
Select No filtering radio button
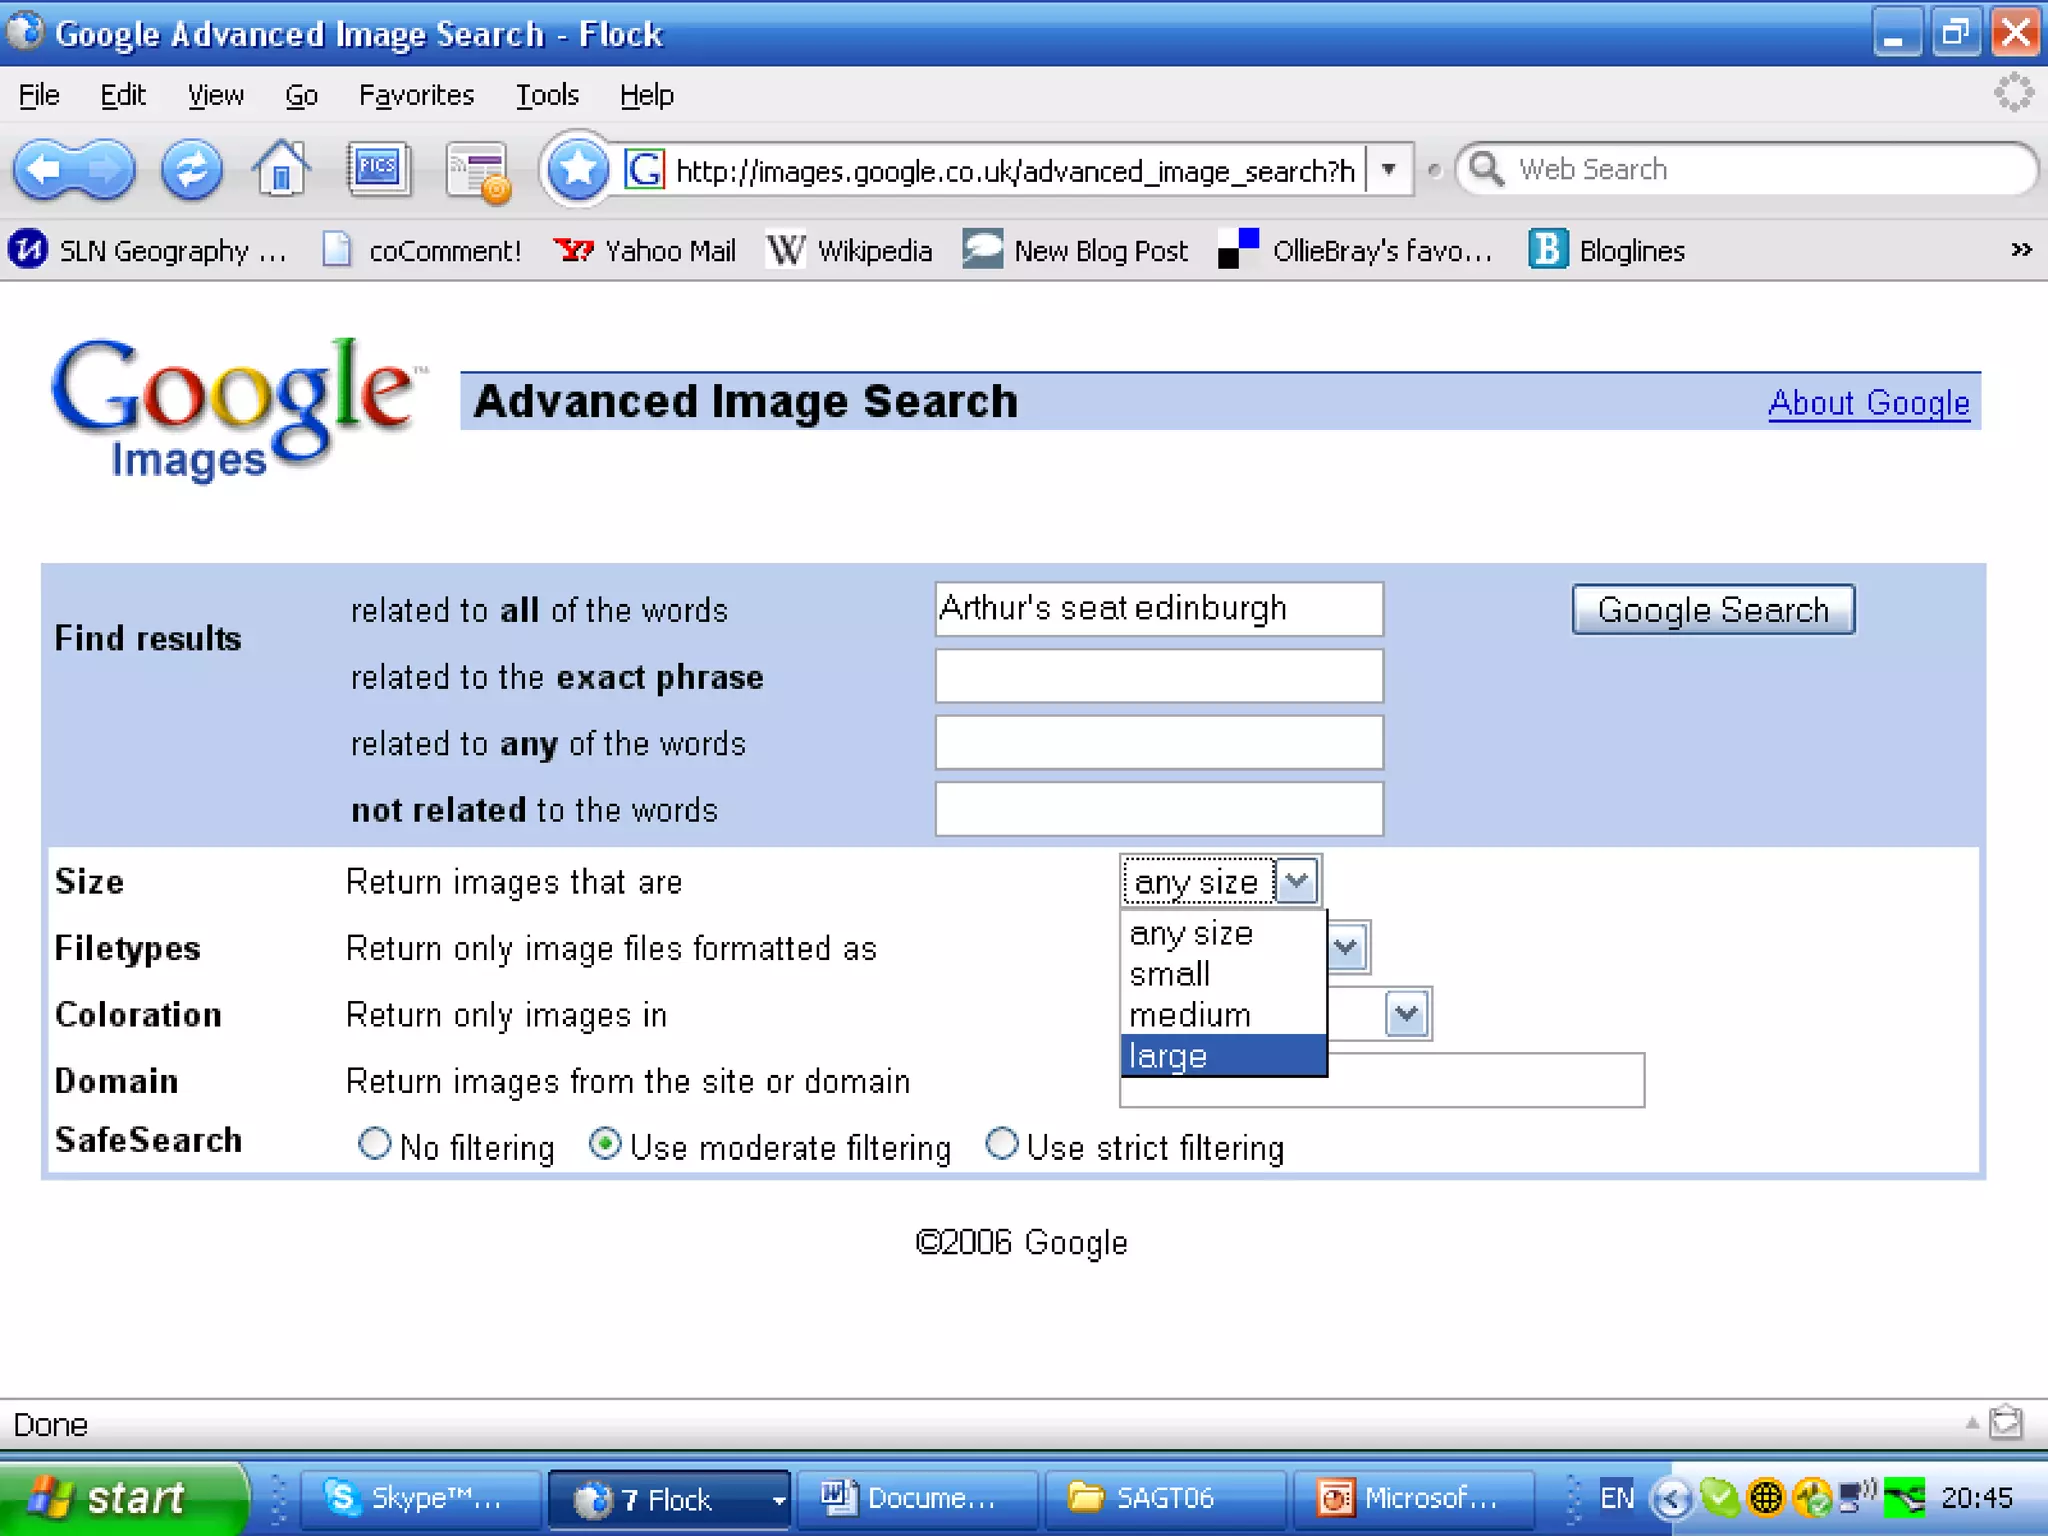pos(374,1143)
